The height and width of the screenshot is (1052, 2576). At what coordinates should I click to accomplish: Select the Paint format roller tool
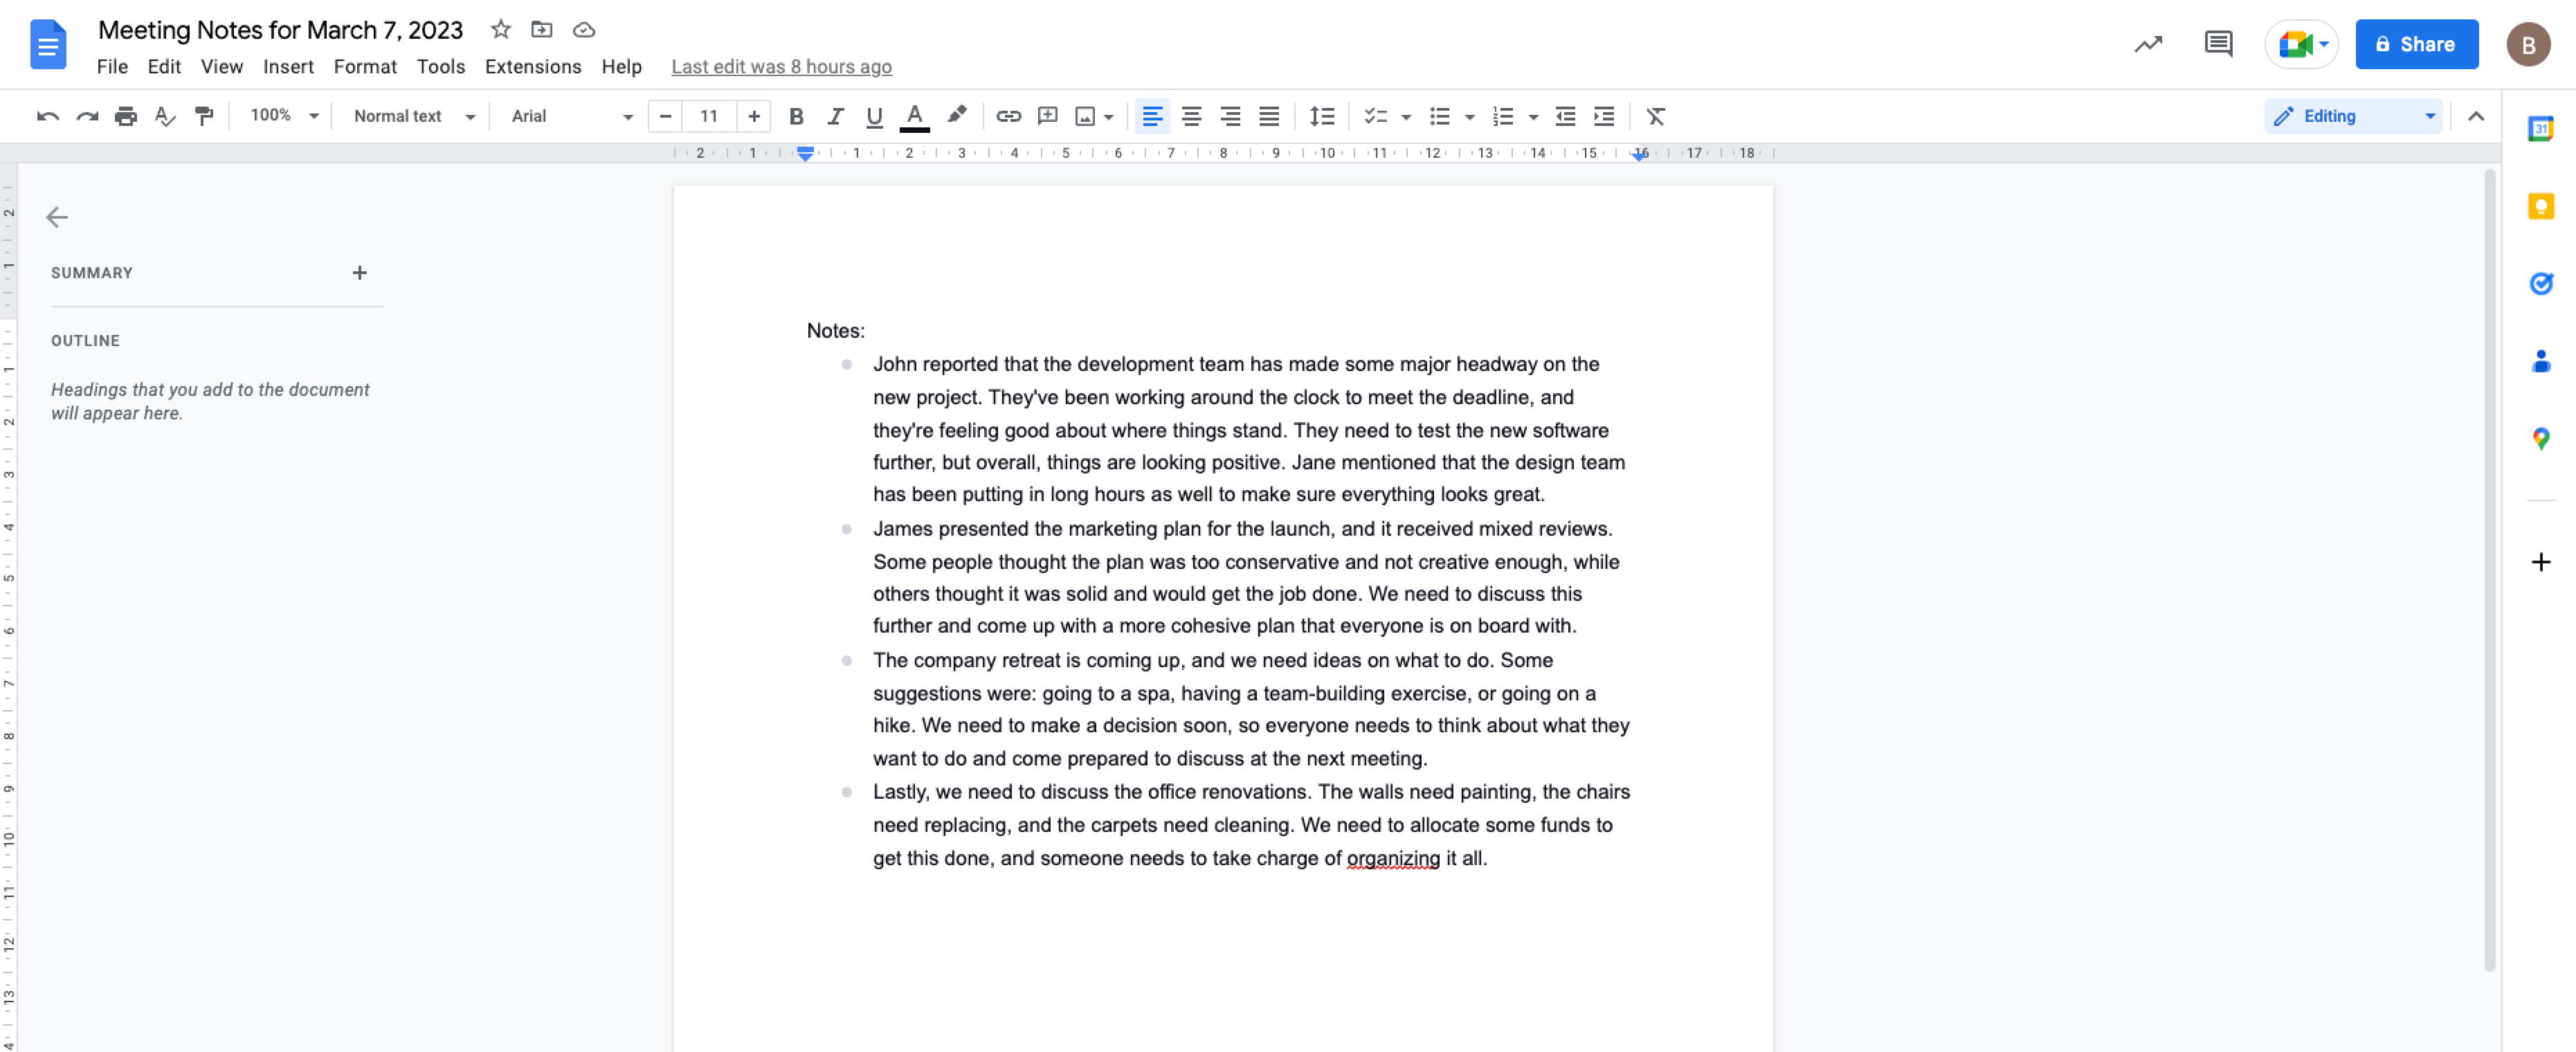tap(204, 116)
